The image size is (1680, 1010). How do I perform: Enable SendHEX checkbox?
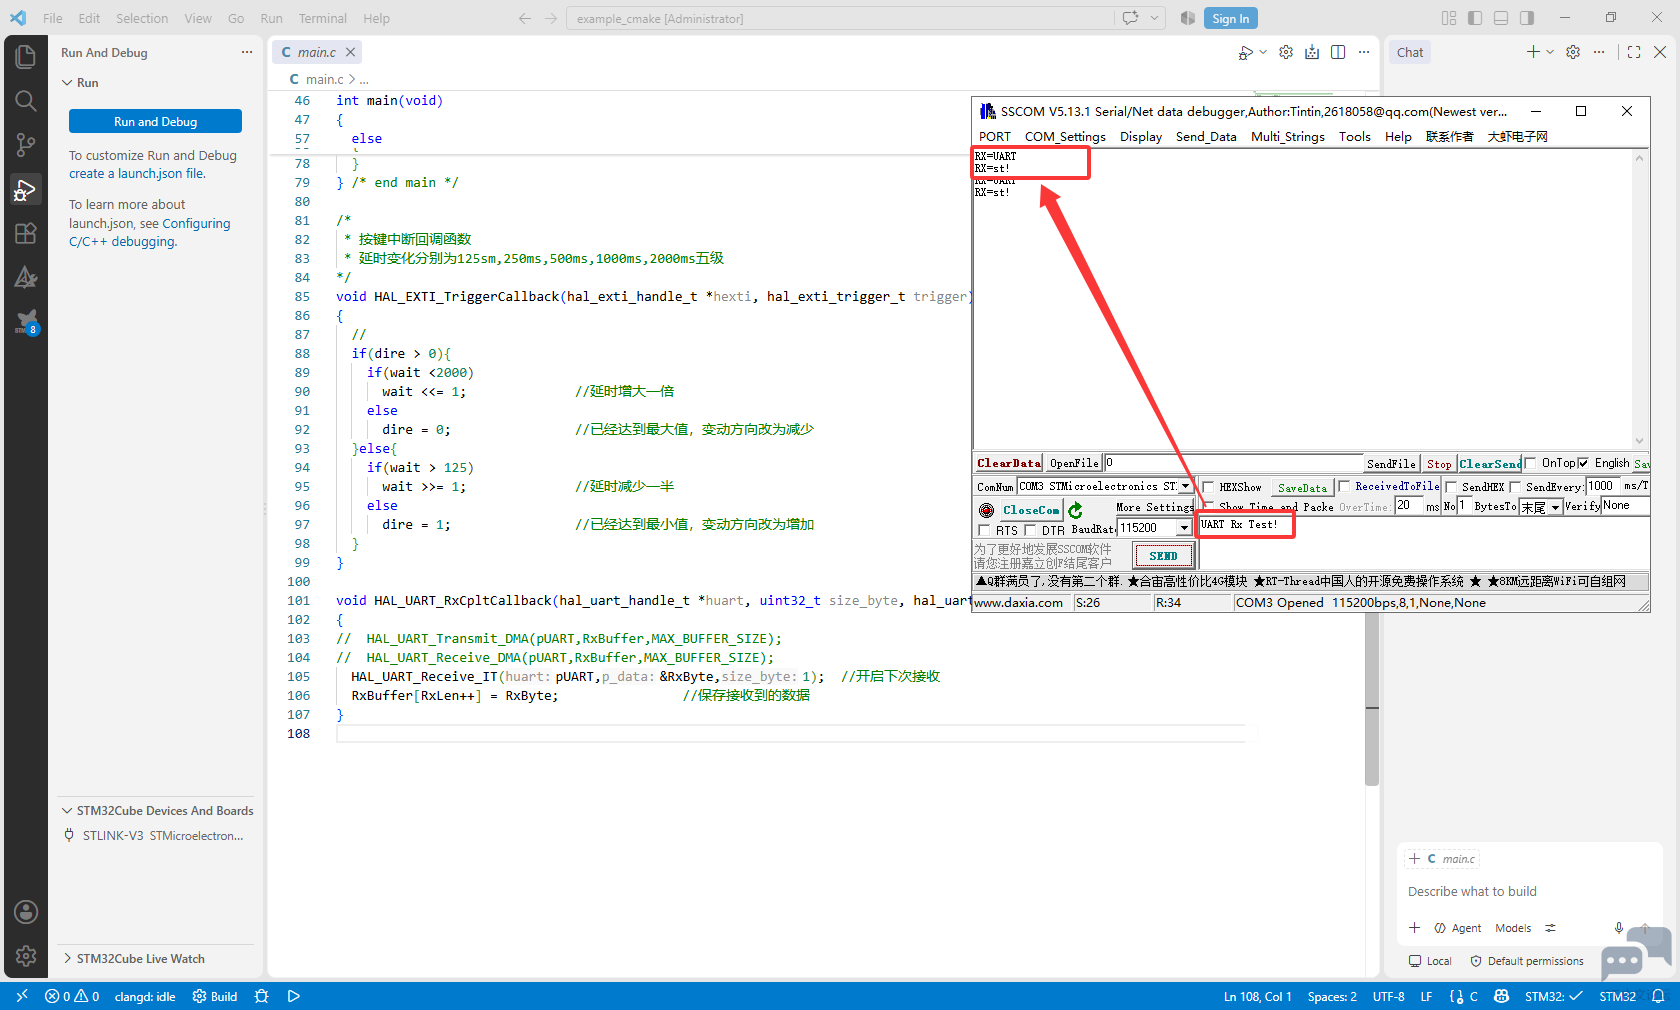(1451, 487)
